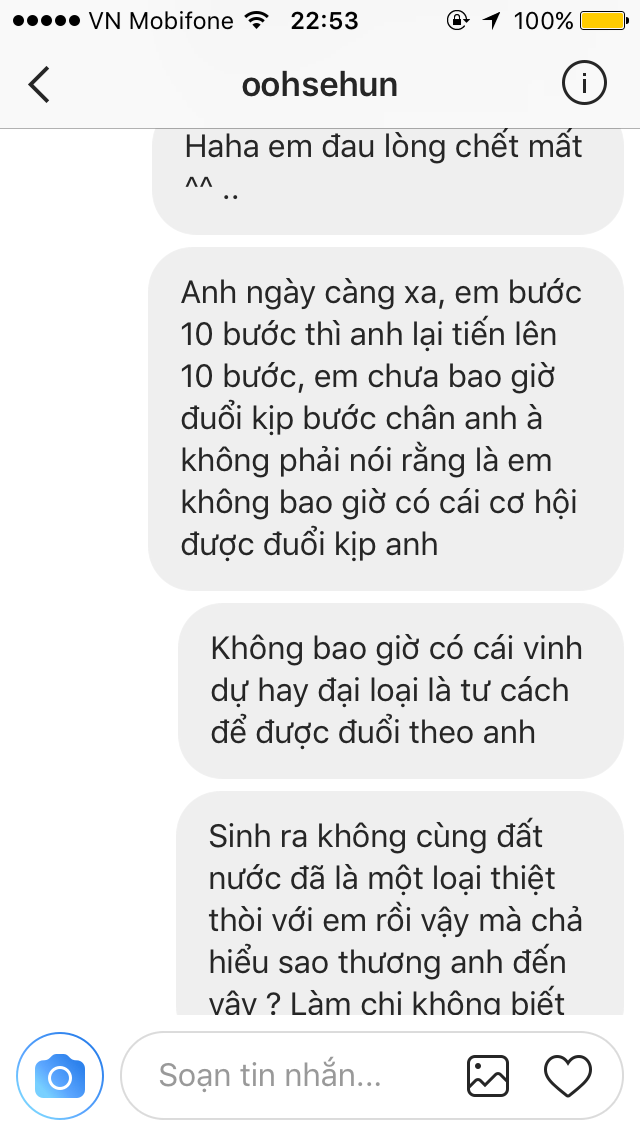This screenshot has width=640, height=1136.
Task: Open the blue camera button
Action: pos(60,1077)
